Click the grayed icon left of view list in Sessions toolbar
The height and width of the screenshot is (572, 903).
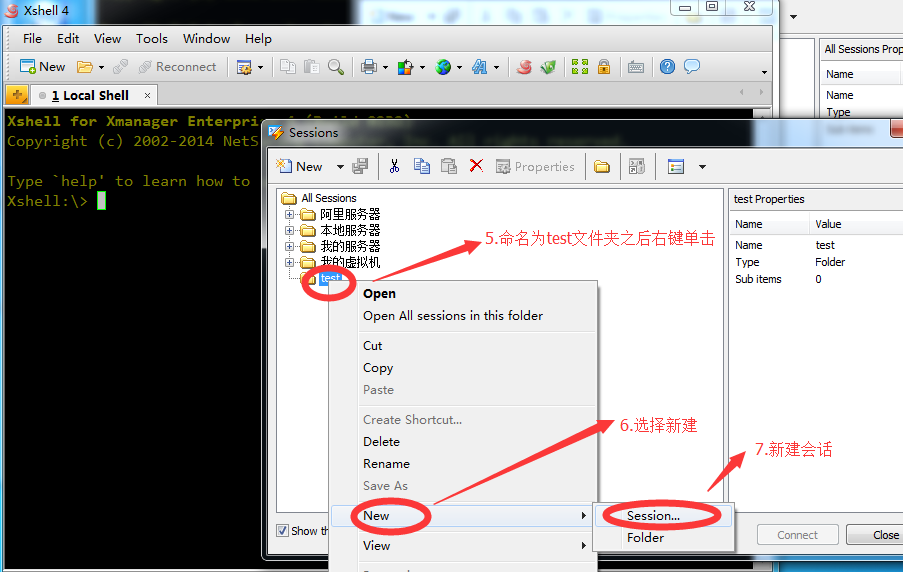point(637,167)
